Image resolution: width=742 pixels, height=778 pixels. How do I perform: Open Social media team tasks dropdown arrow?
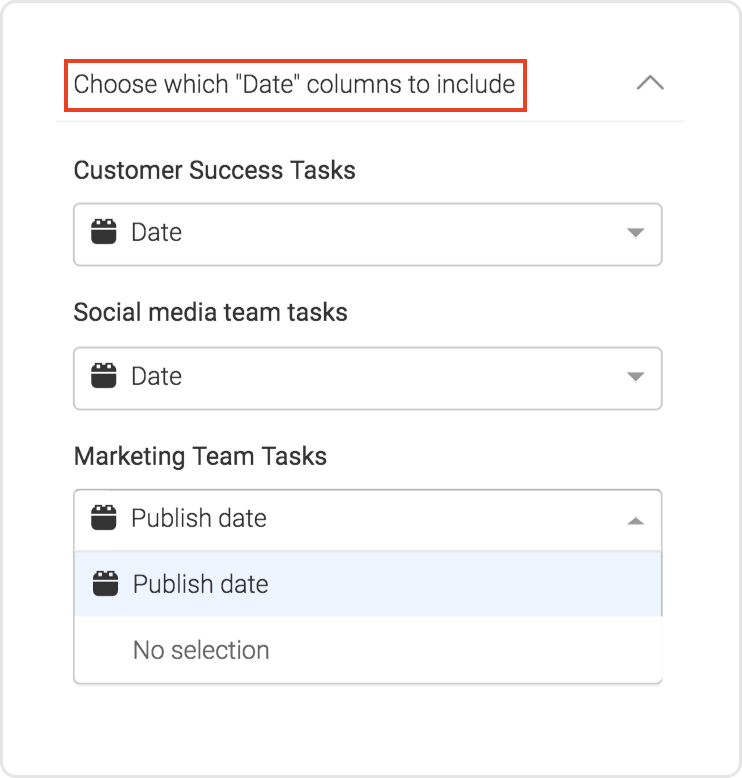point(634,377)
